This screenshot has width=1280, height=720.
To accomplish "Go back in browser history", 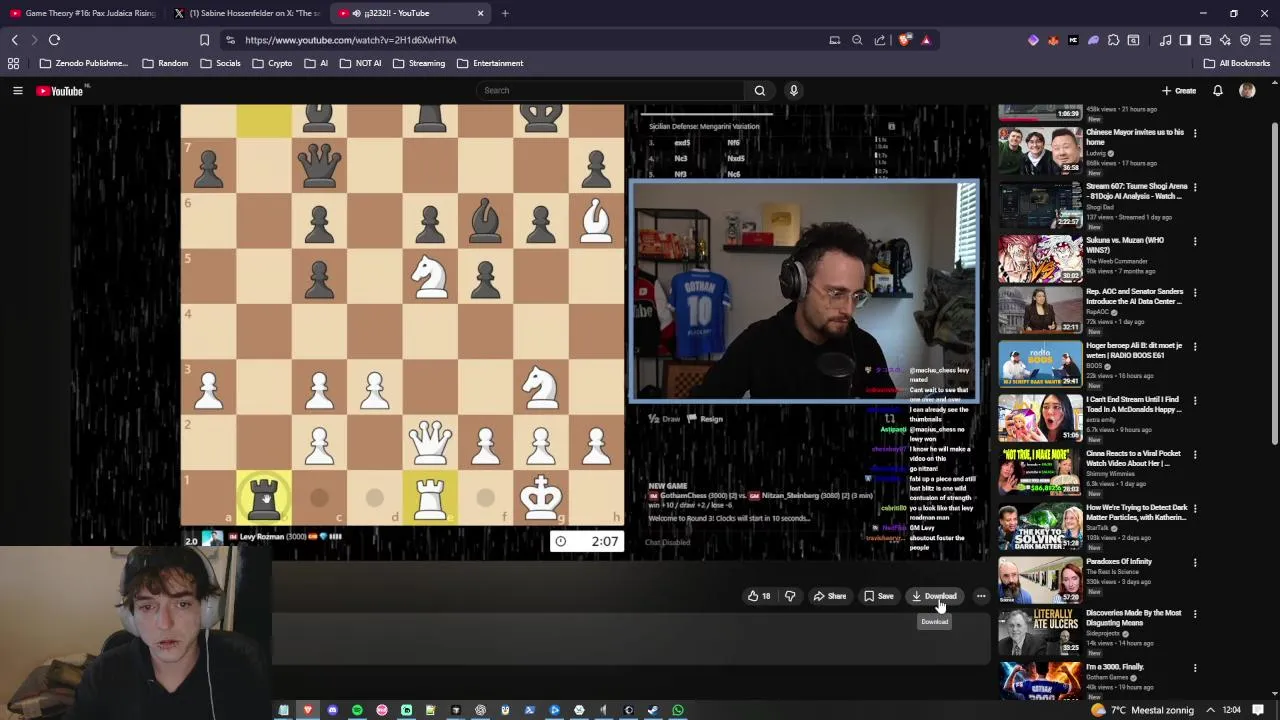I will click(x=14, y=40).
